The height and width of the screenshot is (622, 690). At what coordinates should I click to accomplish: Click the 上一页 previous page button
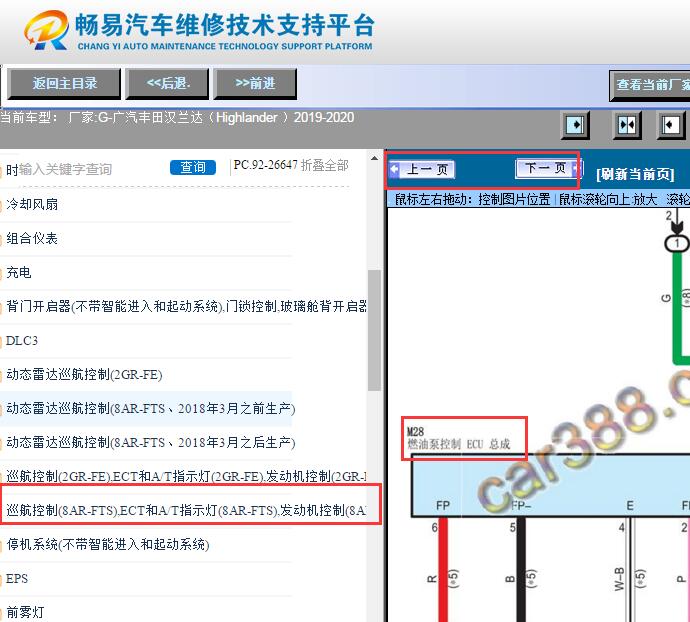pyautogui.click(x=422, y=169)
